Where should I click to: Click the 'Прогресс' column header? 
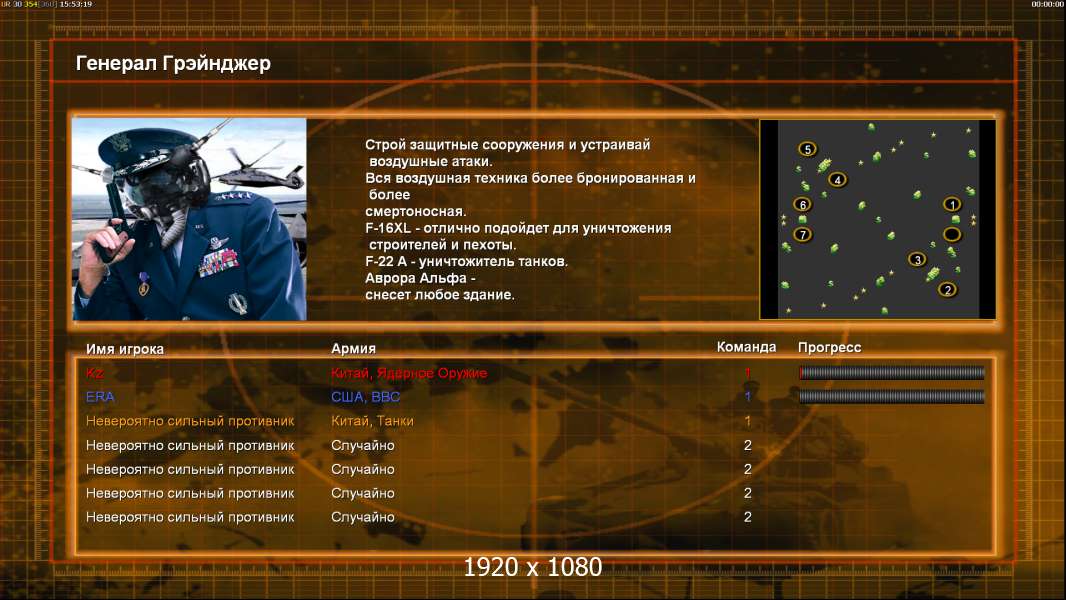(x=829, y=347)
